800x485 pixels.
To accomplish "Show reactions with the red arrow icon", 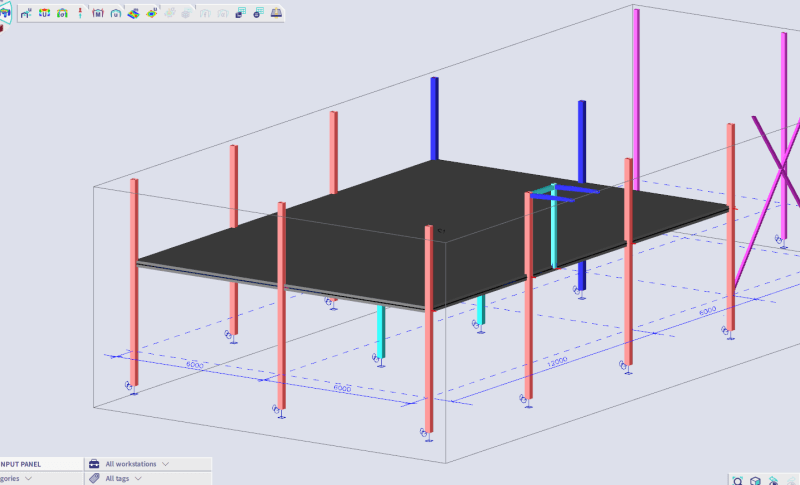I will tap(80, 13).
